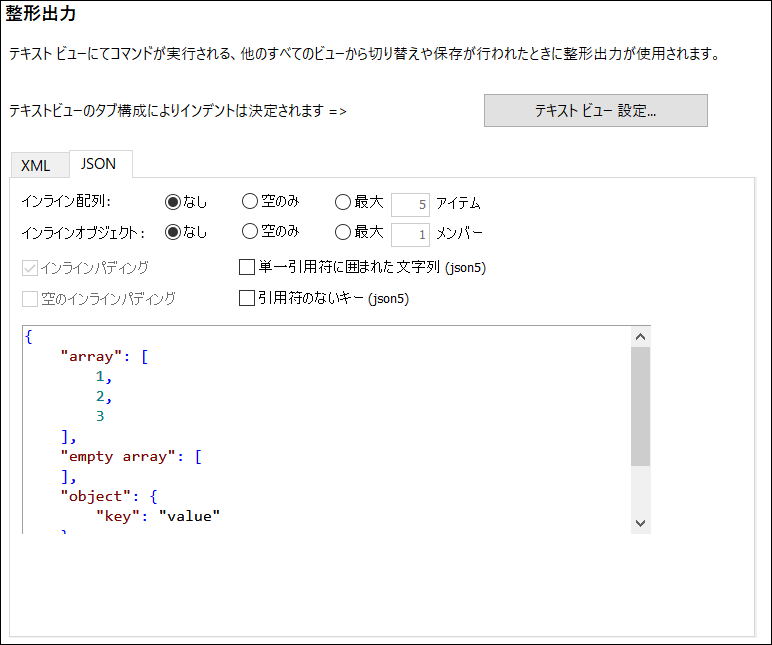
Task: Switch to the XML tab
Action: 35,165
